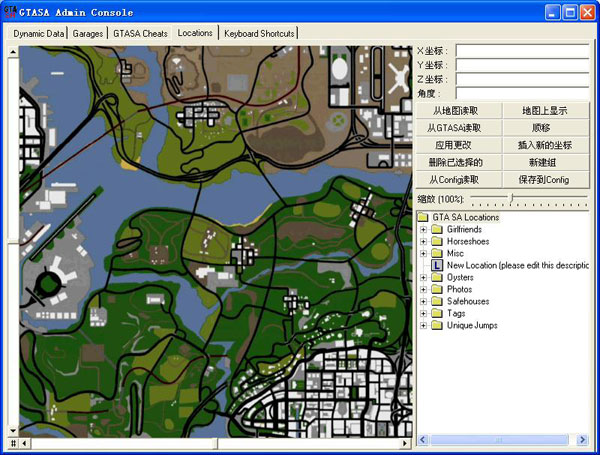The width and height of the screenshot is (600, 455).
Task: Click the Z坐标 input field
Action: pos(522,79)
